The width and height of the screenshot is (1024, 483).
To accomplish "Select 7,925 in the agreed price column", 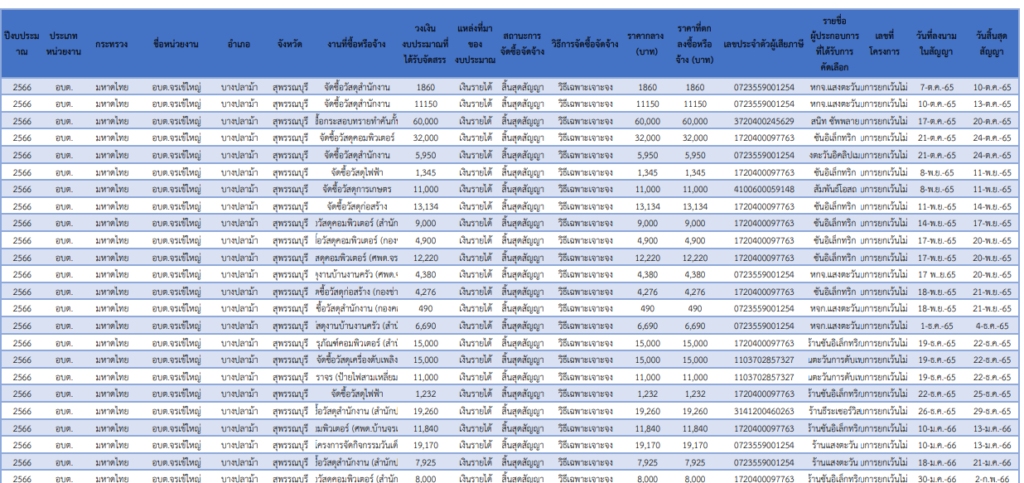I will [695, 462].
